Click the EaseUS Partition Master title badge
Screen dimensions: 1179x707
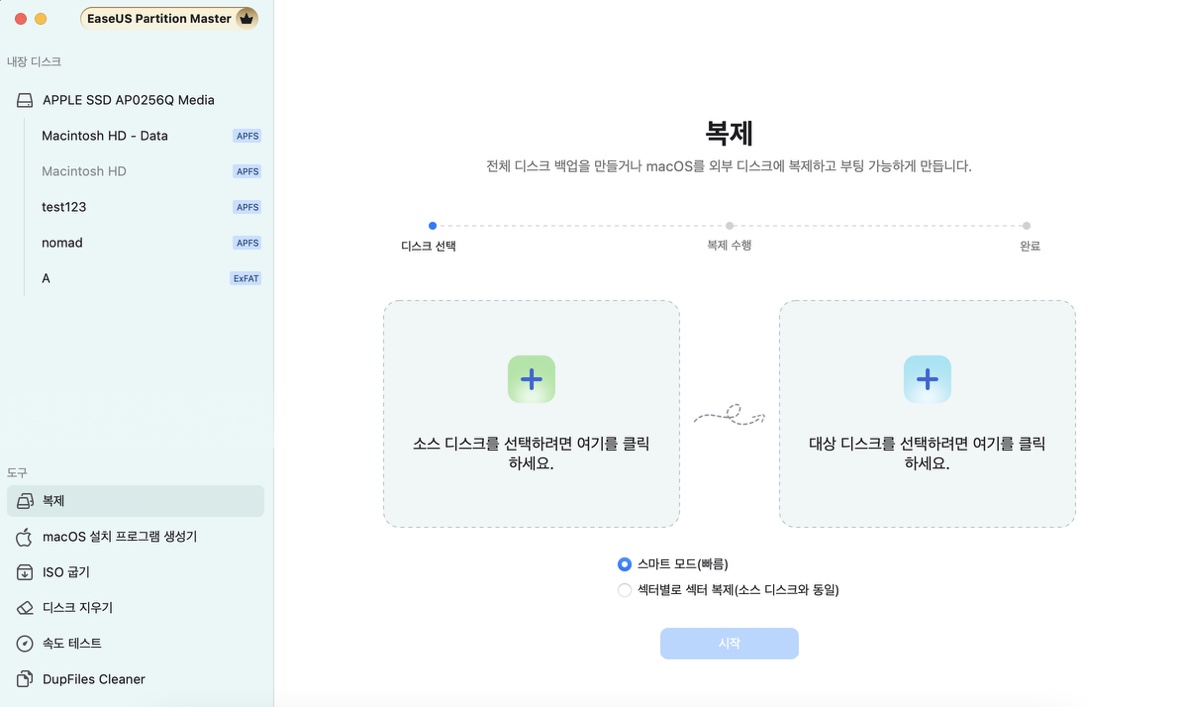tap(169, 18)
